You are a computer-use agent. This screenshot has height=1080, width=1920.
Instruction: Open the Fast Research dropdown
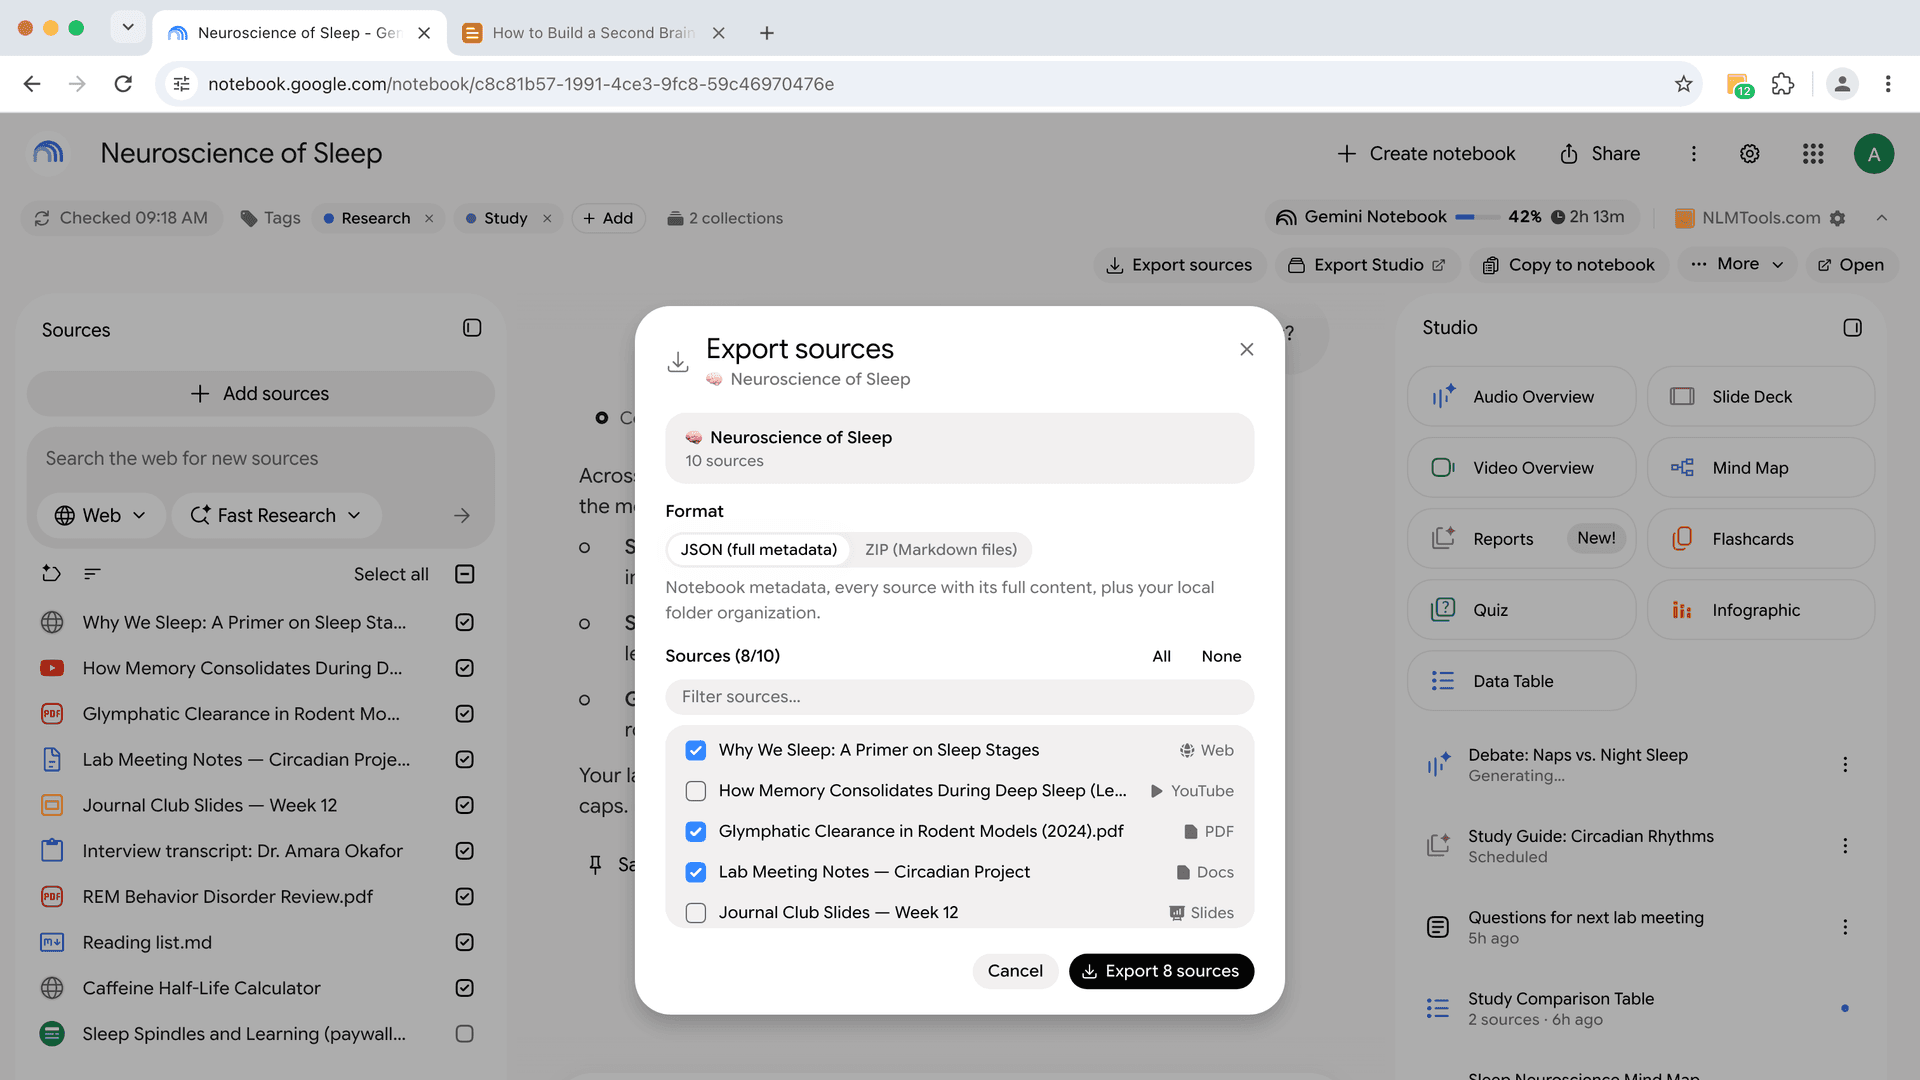click(276, 516)
